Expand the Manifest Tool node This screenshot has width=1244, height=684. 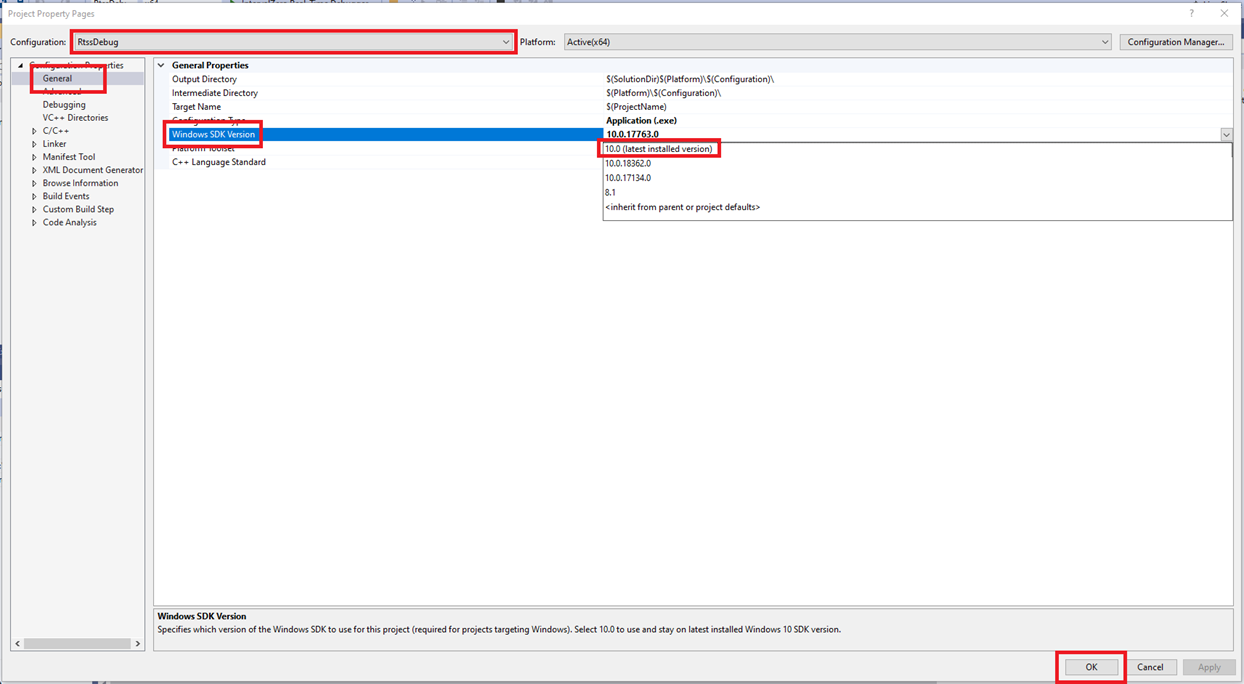(34, 157)
